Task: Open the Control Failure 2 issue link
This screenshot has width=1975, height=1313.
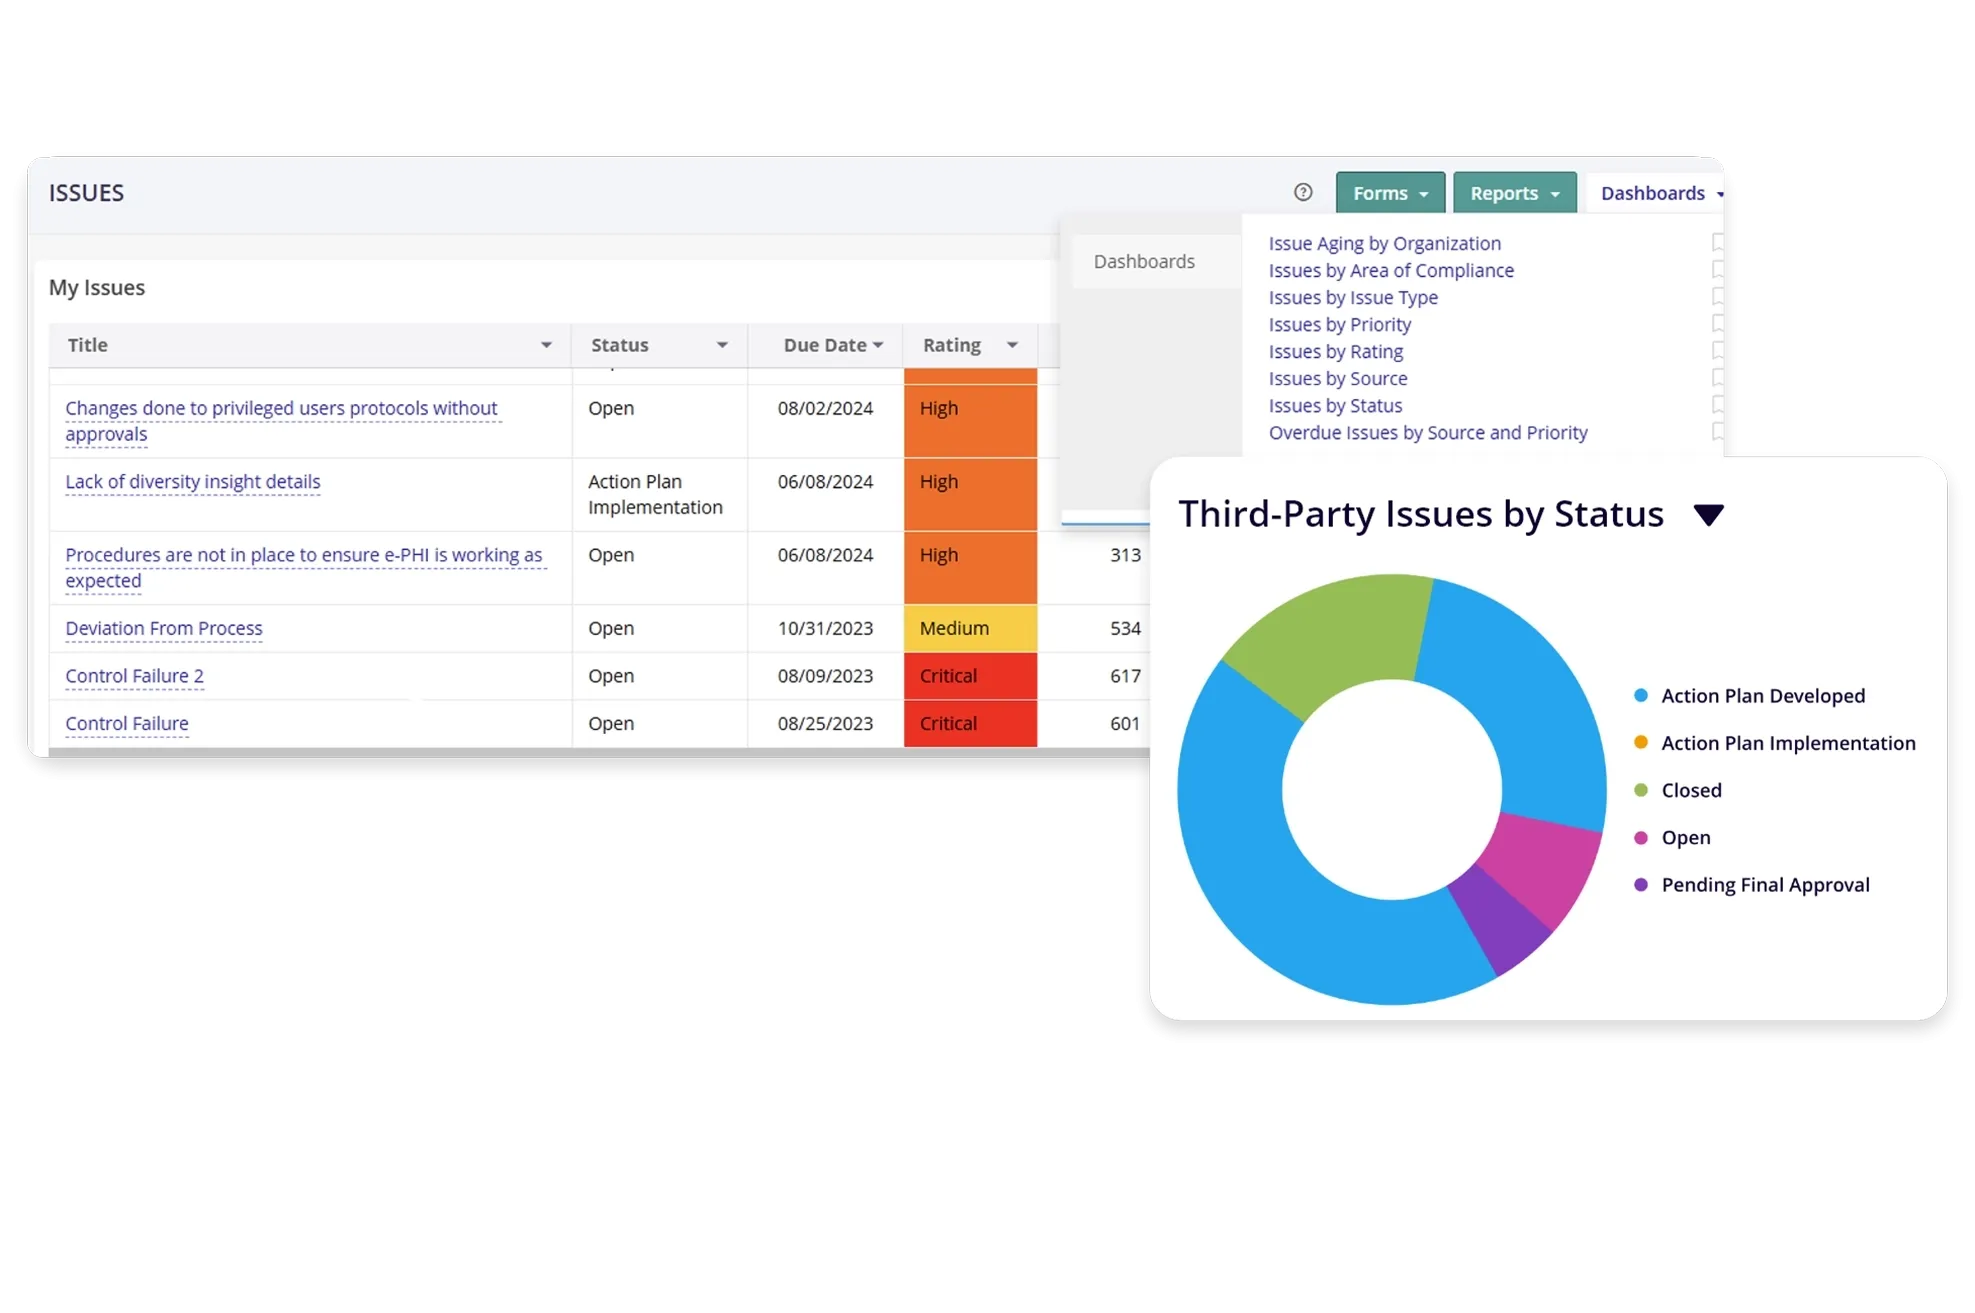Action: (x=134, y=676)
